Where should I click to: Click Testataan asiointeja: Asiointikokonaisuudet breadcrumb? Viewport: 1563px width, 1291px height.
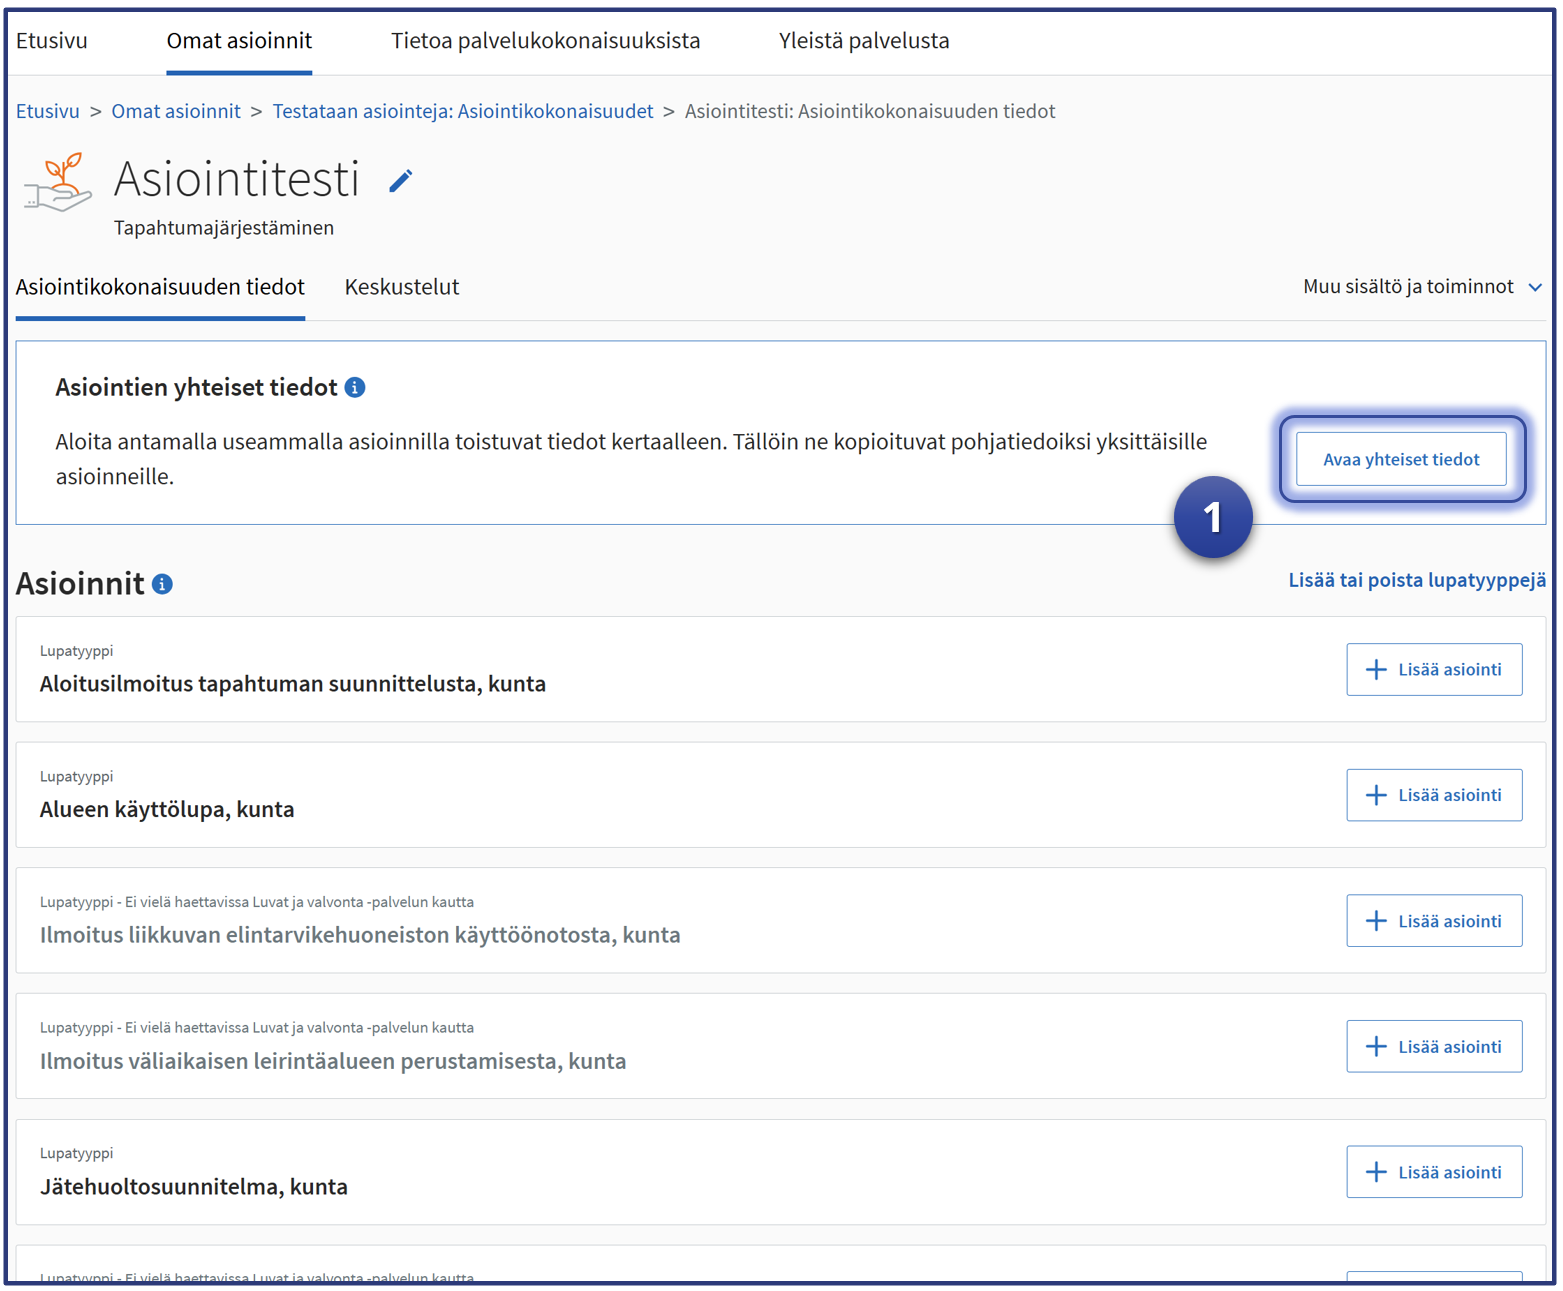(x=462, y=111)
